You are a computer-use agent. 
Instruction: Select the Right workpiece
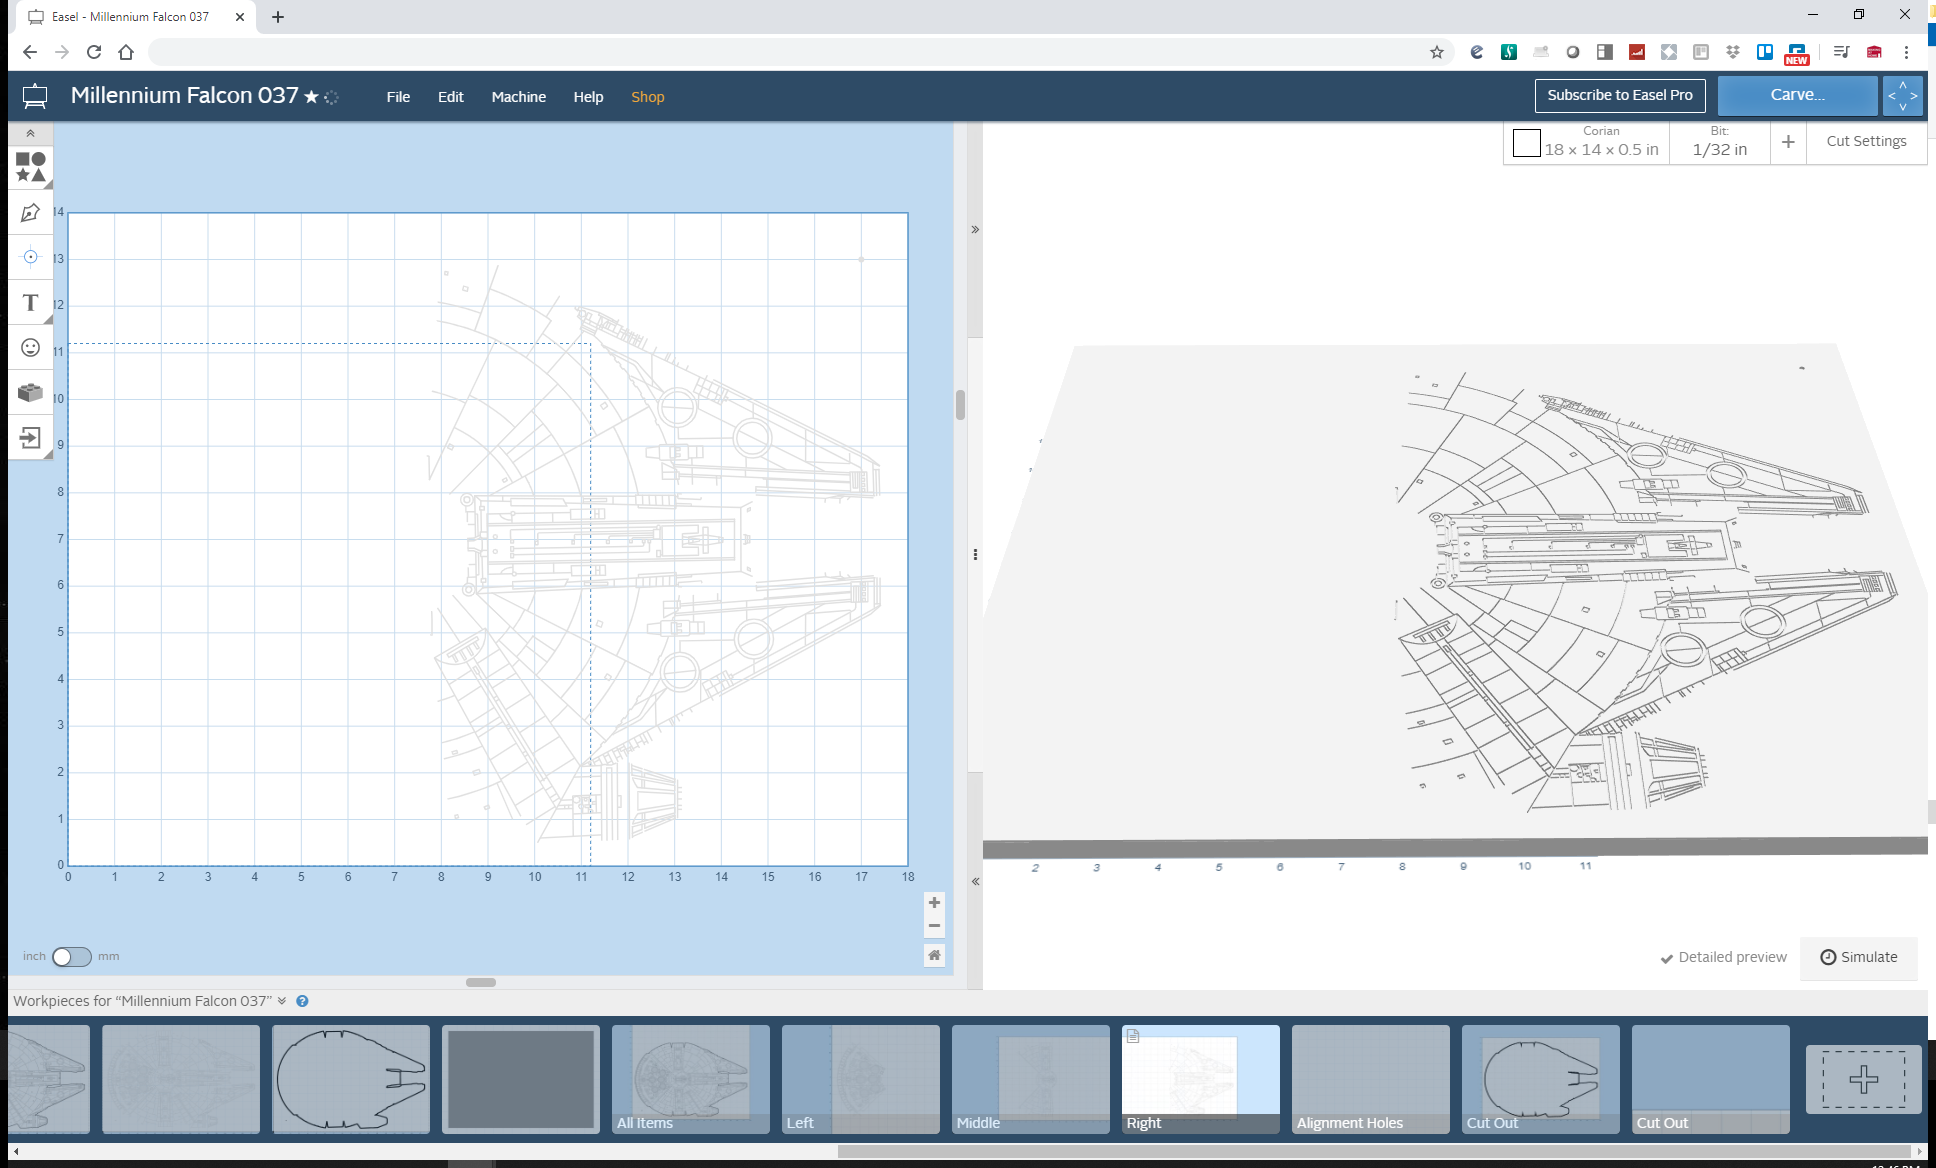pos(1201,1079)
